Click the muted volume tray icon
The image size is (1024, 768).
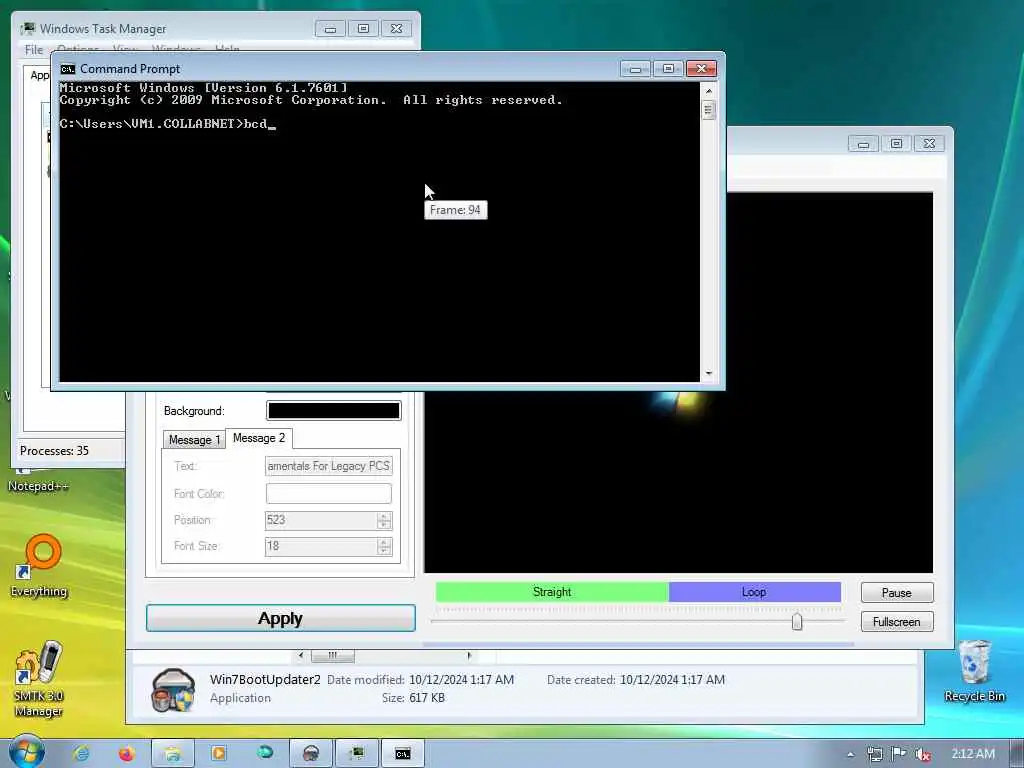[922, 754]
